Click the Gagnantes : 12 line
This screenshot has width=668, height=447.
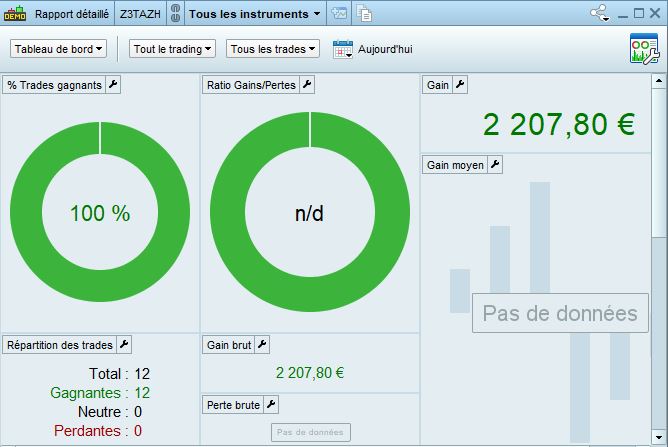click(100, 393)
